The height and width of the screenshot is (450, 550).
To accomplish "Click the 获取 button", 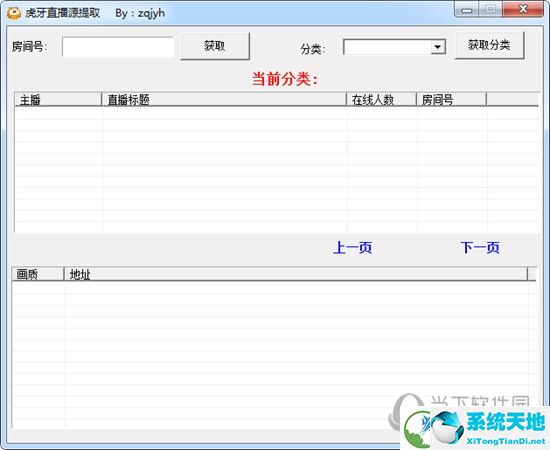I will 215,46.
